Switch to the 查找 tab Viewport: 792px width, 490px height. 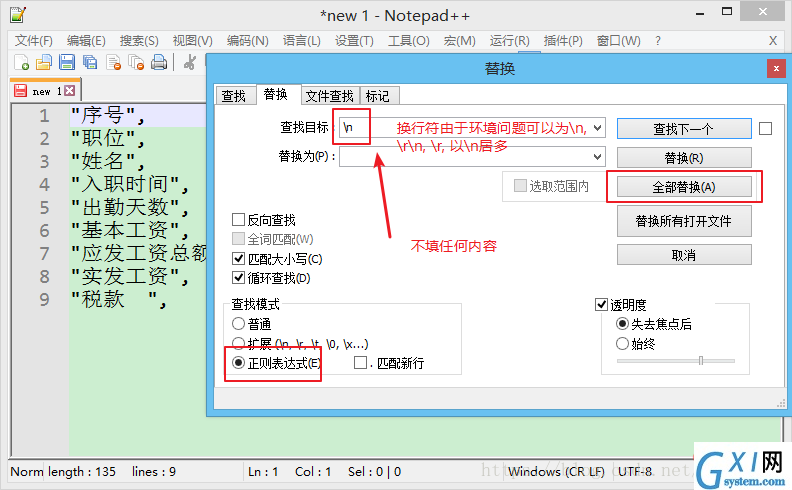[234, 95]
